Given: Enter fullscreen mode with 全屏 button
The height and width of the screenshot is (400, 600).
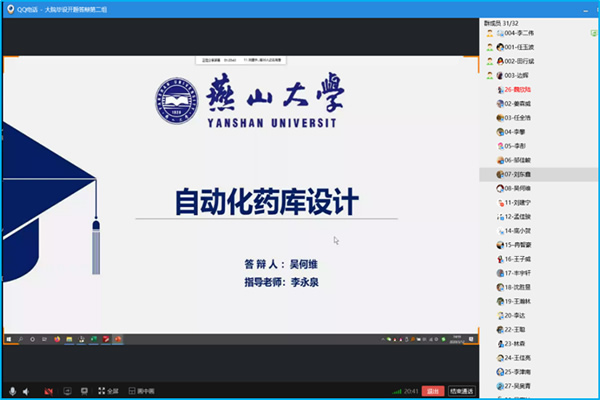Looking at the screenshot, I should pos(108,391).
